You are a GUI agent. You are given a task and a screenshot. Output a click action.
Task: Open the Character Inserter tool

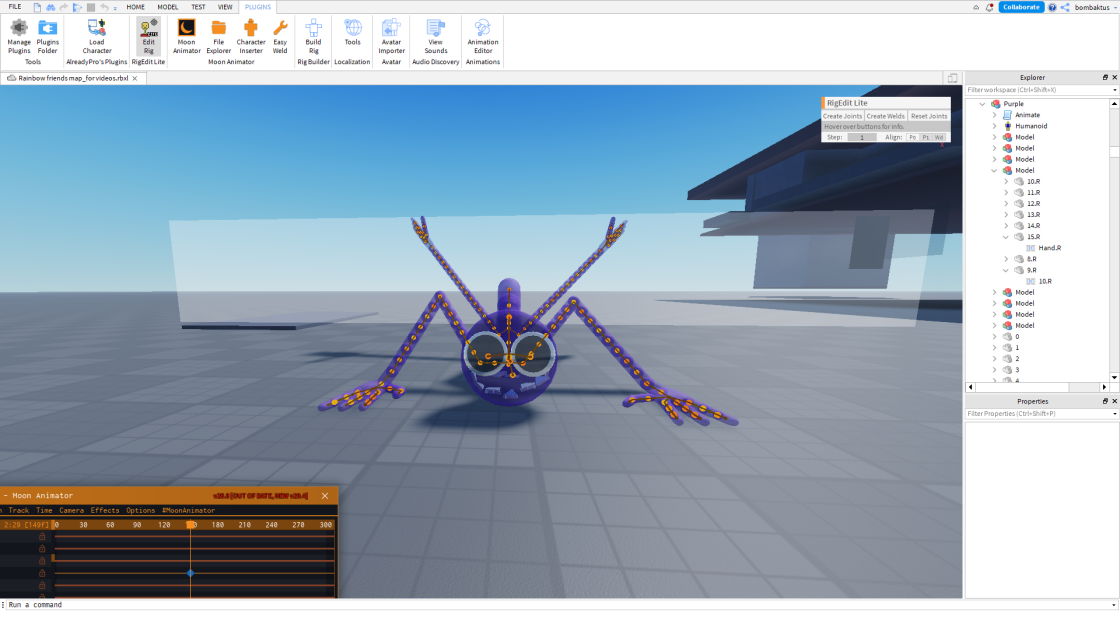pos(251,36)
